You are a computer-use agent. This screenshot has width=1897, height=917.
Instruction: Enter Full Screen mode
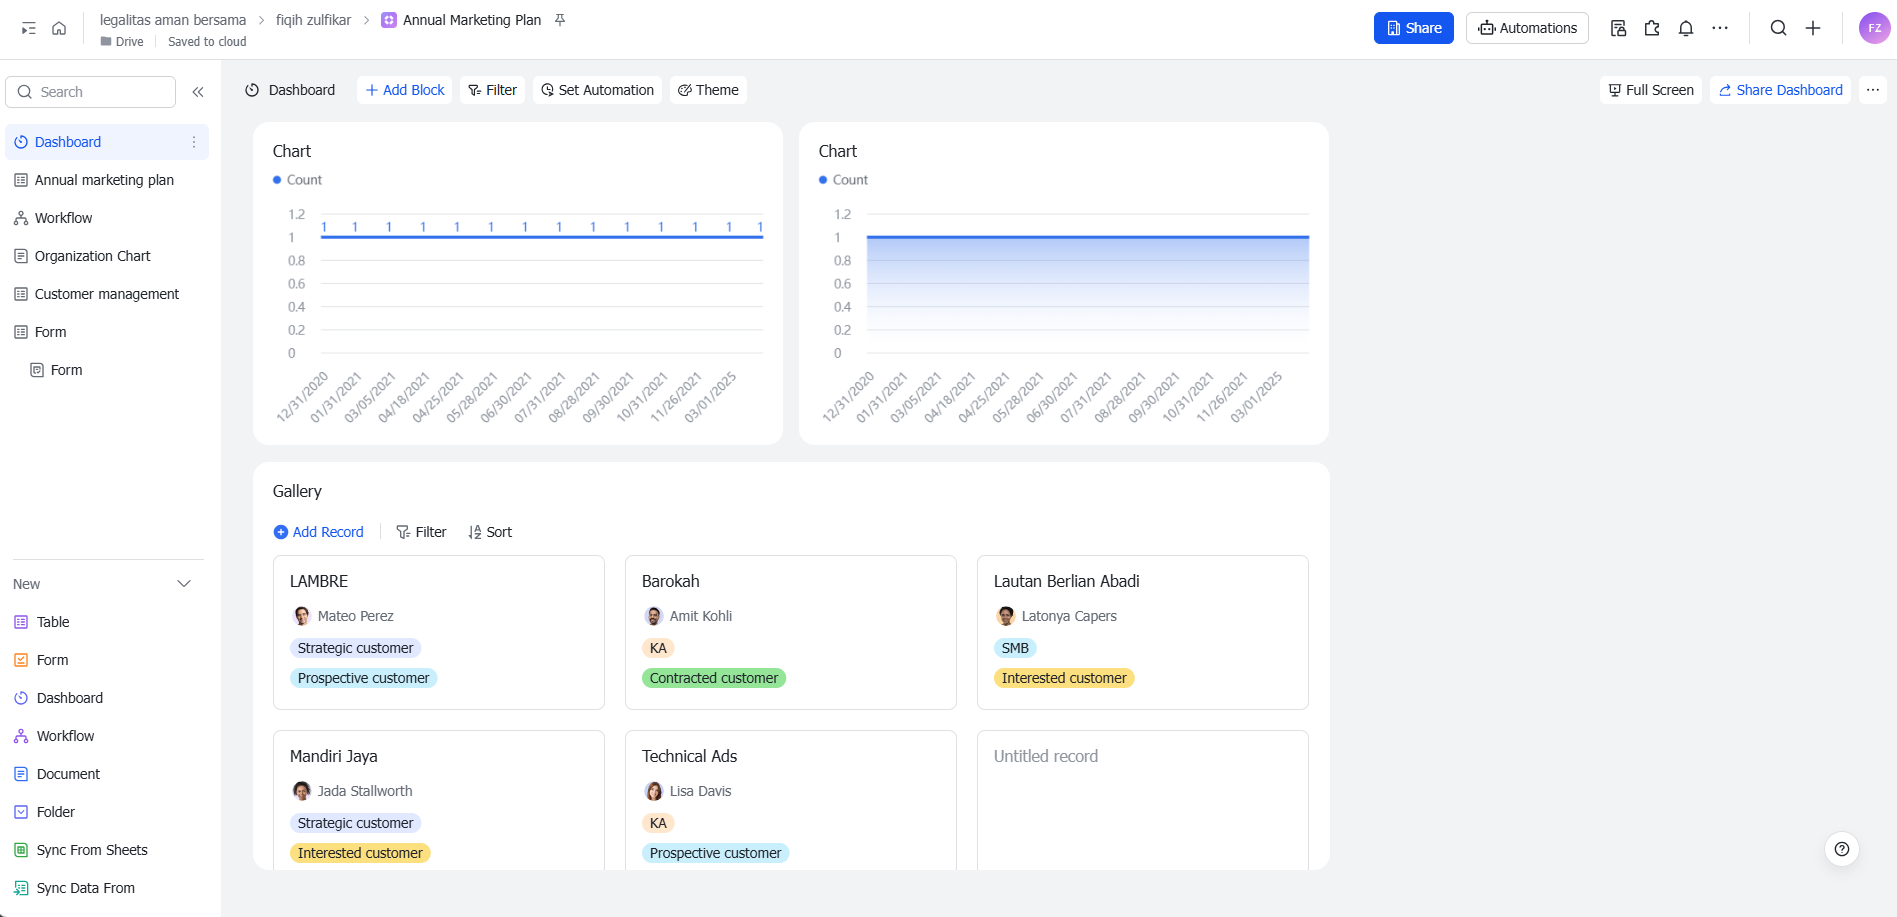coord(1650,90)
